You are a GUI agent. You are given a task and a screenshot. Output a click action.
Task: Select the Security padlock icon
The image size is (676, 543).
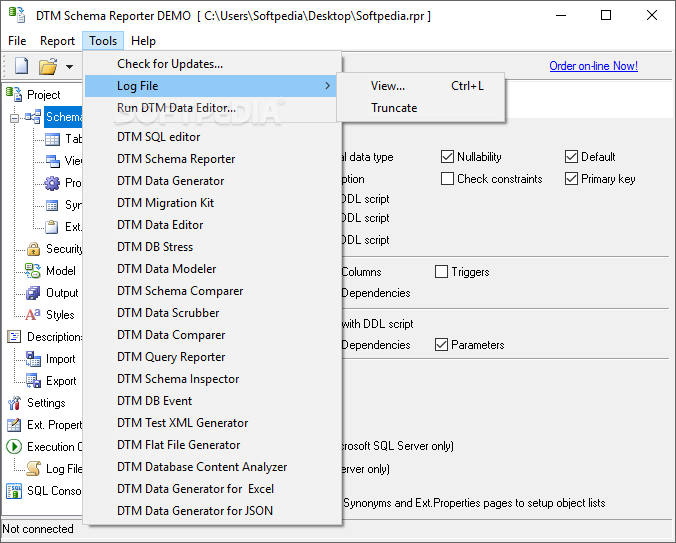click(x=33, y=249)
